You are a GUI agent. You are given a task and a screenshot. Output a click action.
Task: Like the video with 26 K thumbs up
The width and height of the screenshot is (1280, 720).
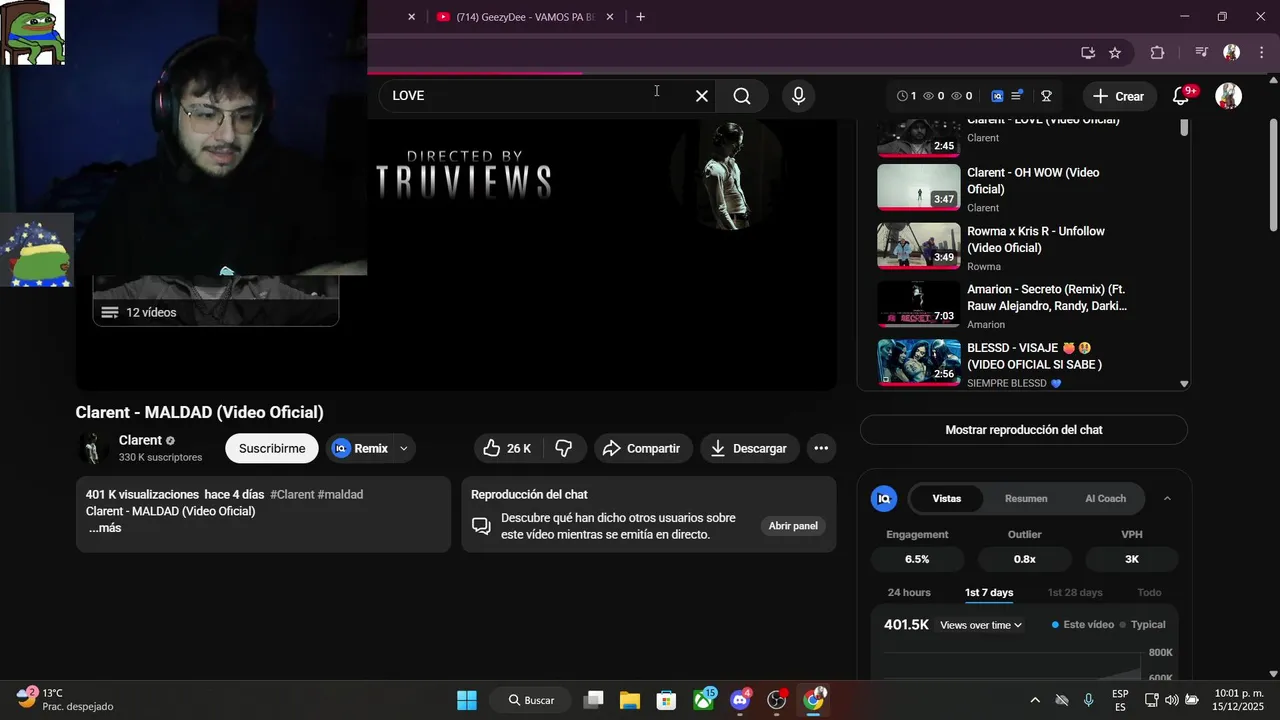click(x=507, y=448)
